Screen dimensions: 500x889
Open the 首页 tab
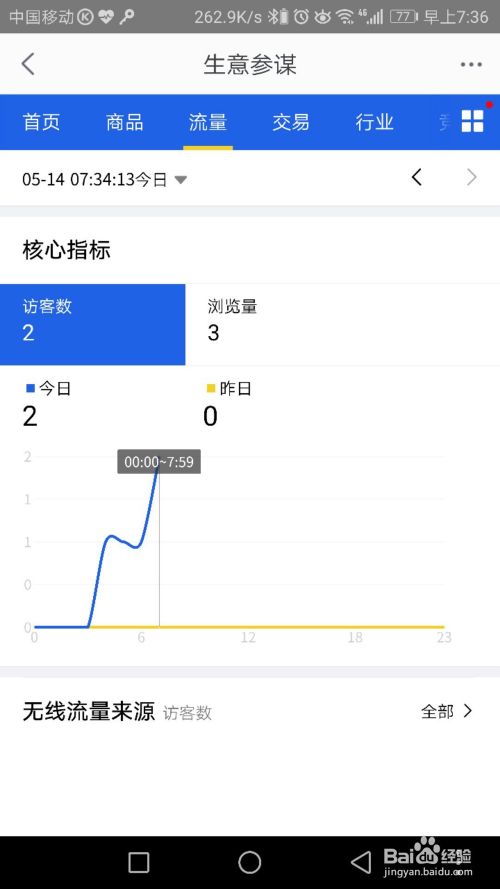point(41,122)
